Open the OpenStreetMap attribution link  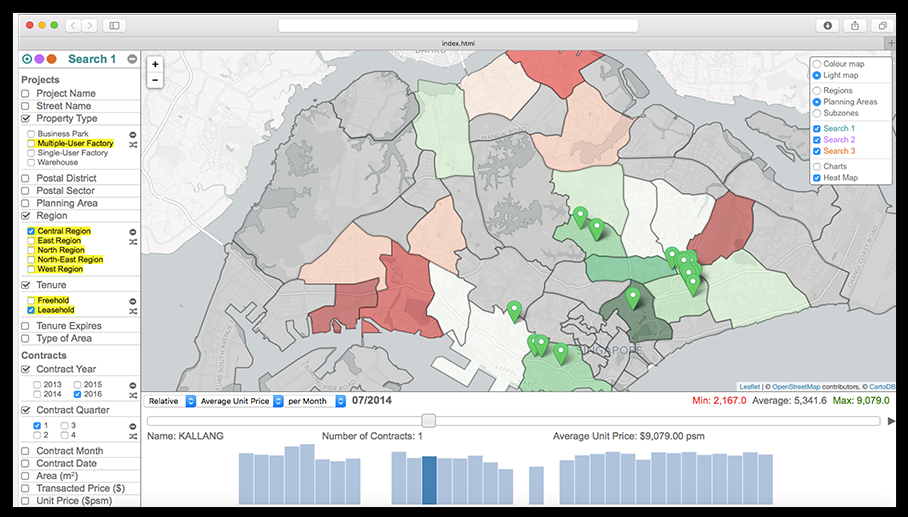(x=796, y=387)
